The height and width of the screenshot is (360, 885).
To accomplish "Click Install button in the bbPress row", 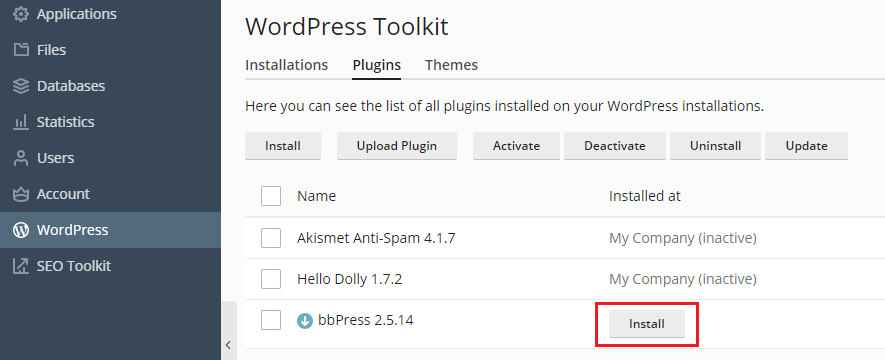I will tap(647, 324).
